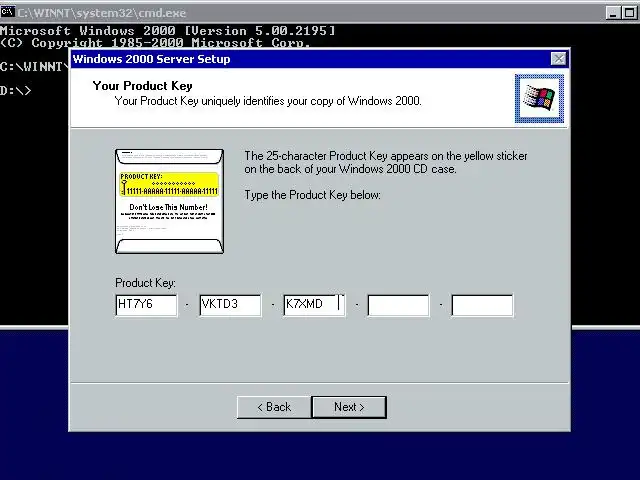Click the 'Microsoft Windows 2000 [Version 5.00.2195]' line
Screen dimensions: 640x480
tap(167, 31)
